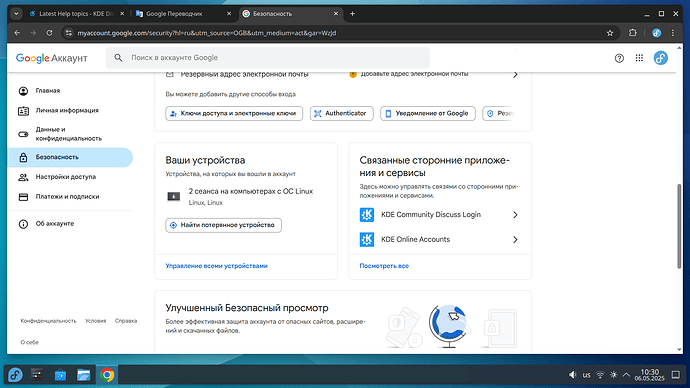Open the file manager taskbar icon

tap(84, 375)
